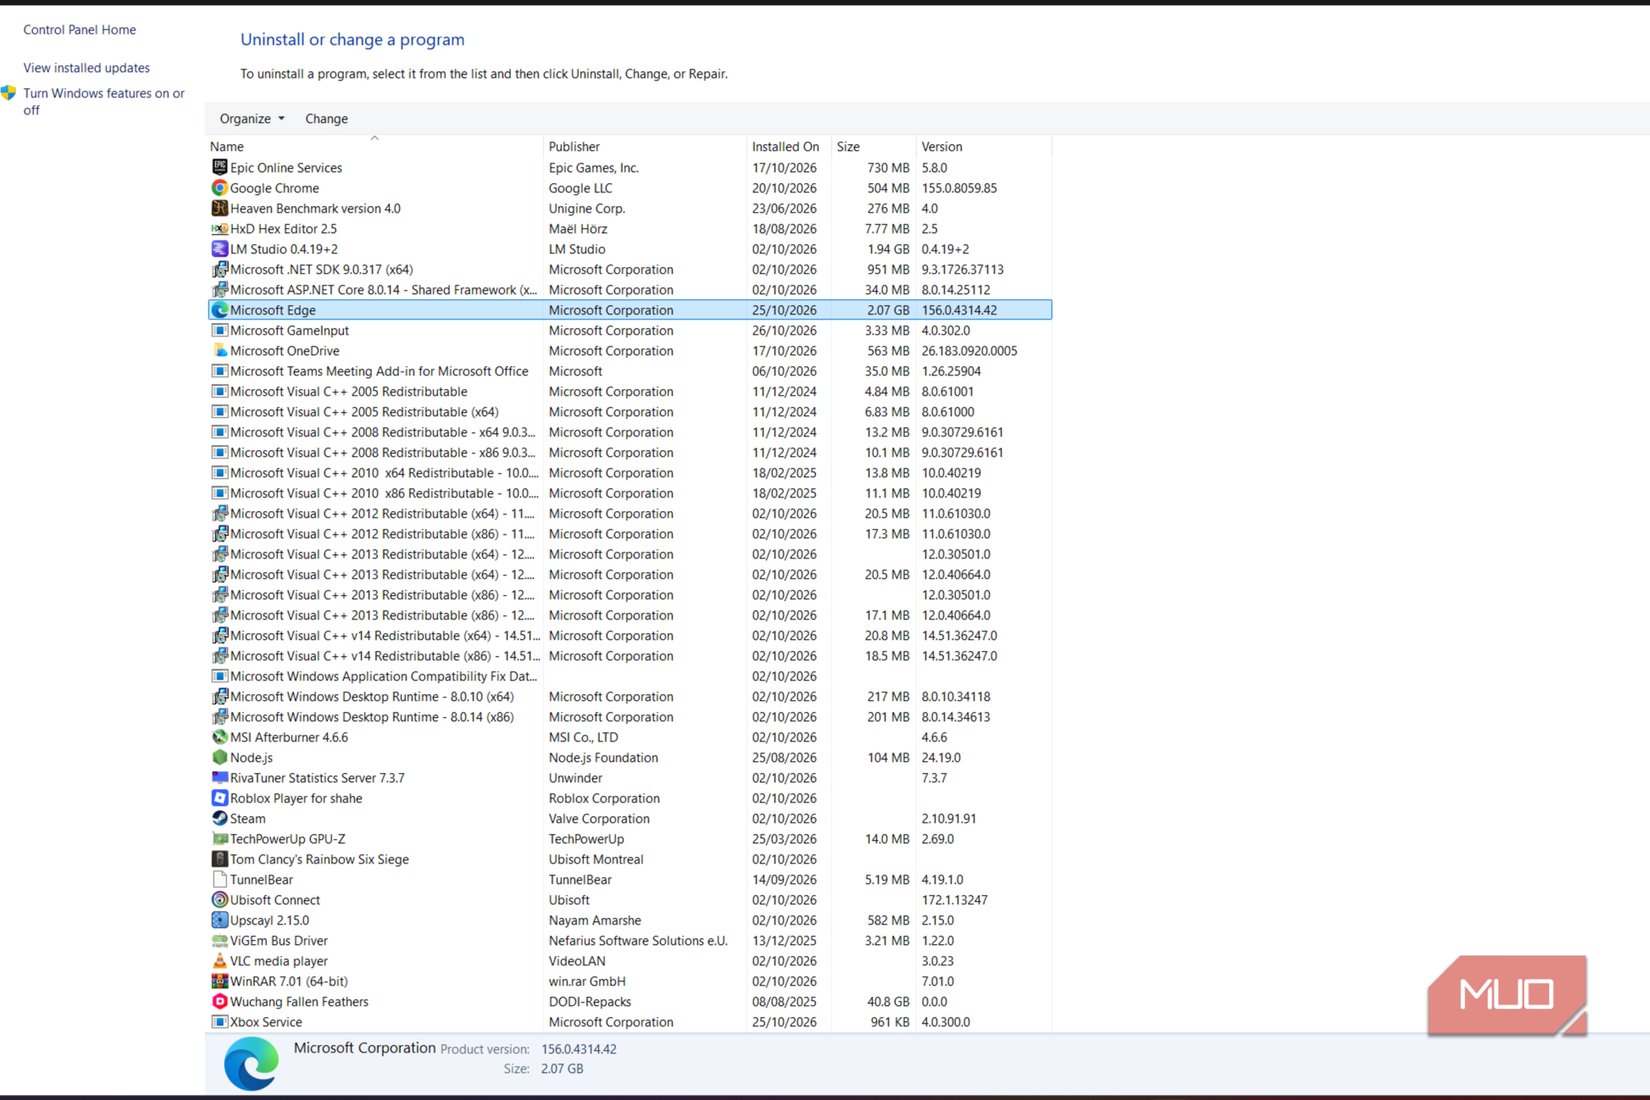Sort by Installed On column header

789,146
